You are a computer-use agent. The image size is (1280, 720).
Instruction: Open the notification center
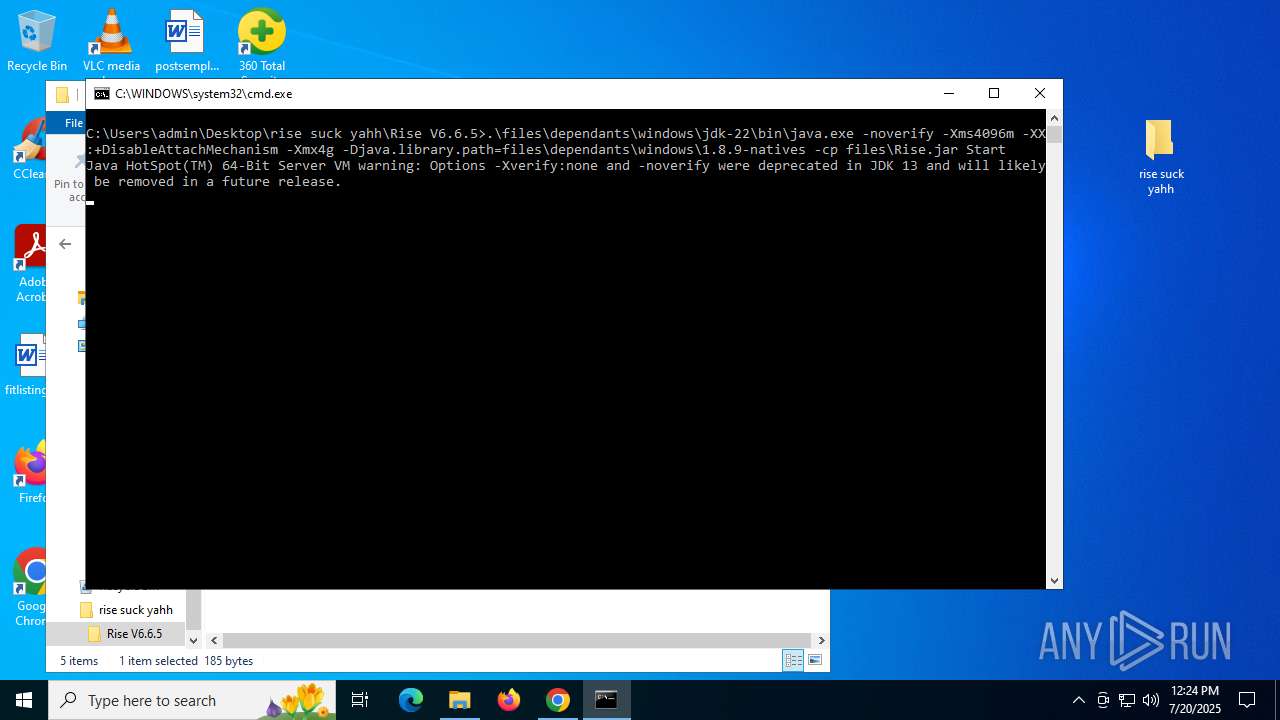[x=1247, y=700]
